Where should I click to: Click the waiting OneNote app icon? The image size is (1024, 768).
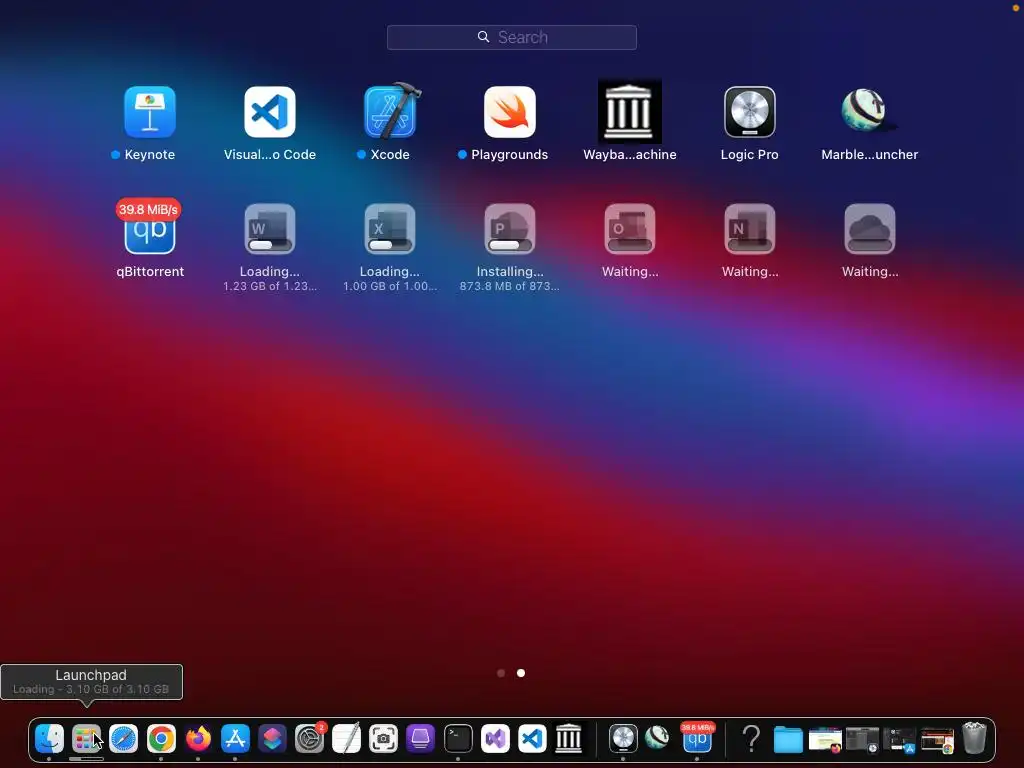point(750,229)
